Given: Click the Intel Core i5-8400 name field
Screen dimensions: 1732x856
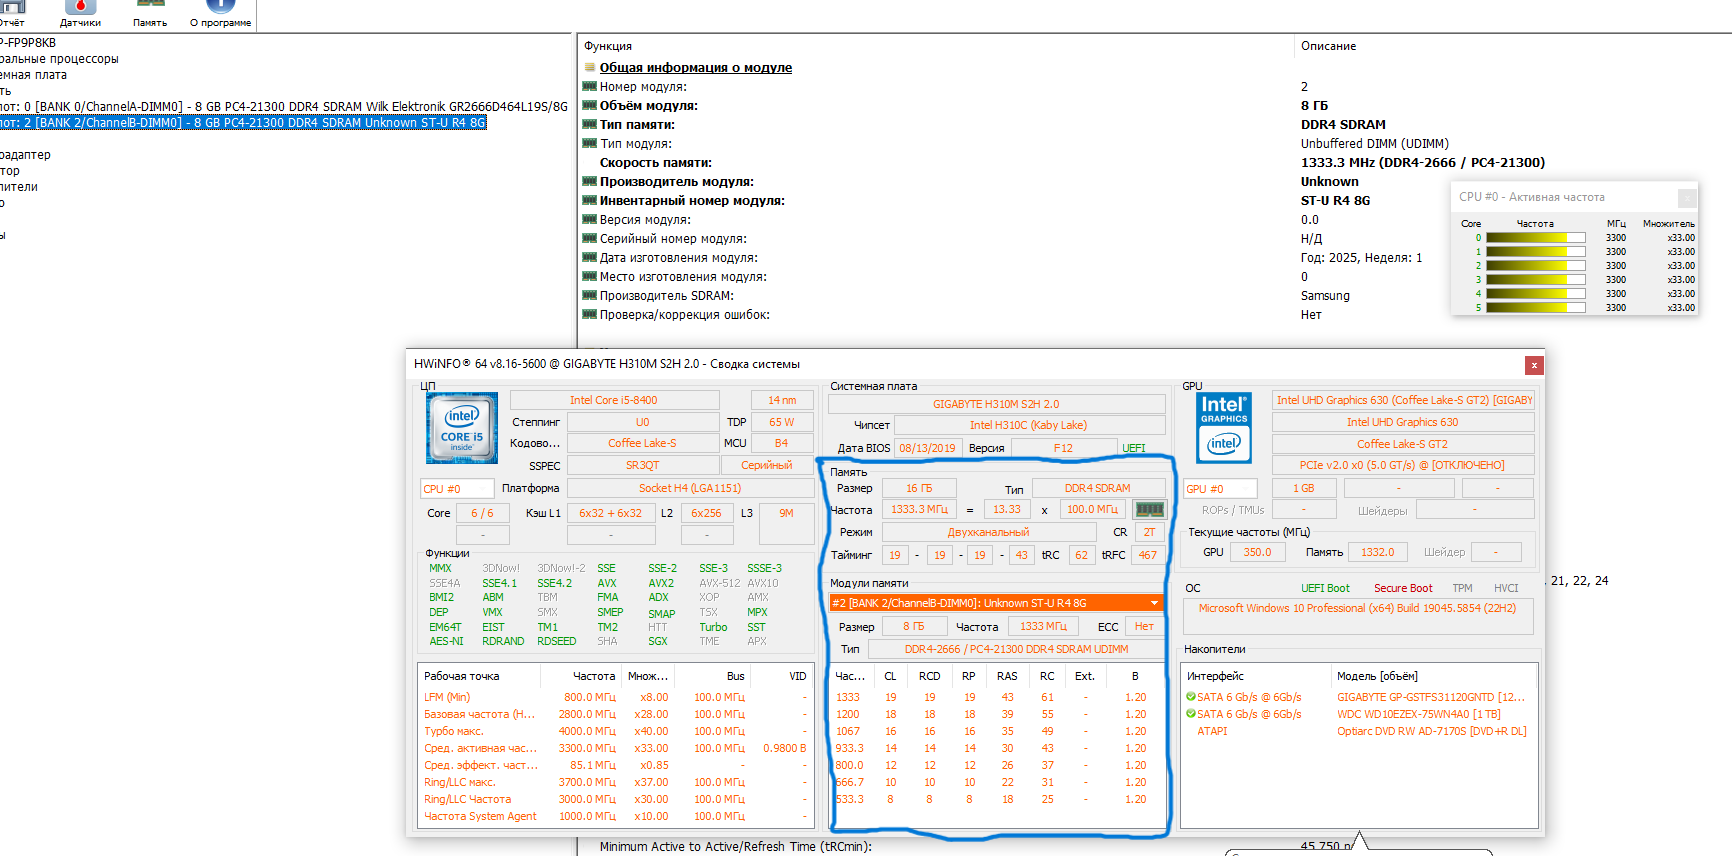Looking at the screenshot, I should tap(614, 400).
